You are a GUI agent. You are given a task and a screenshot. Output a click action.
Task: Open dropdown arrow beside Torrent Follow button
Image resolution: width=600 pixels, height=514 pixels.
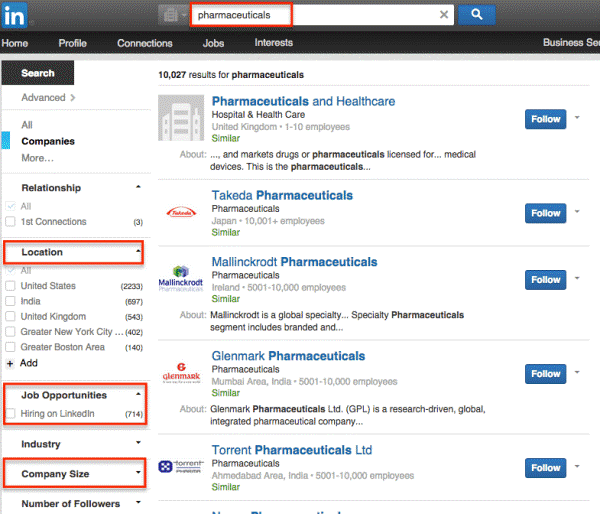[x=577, y=466]
